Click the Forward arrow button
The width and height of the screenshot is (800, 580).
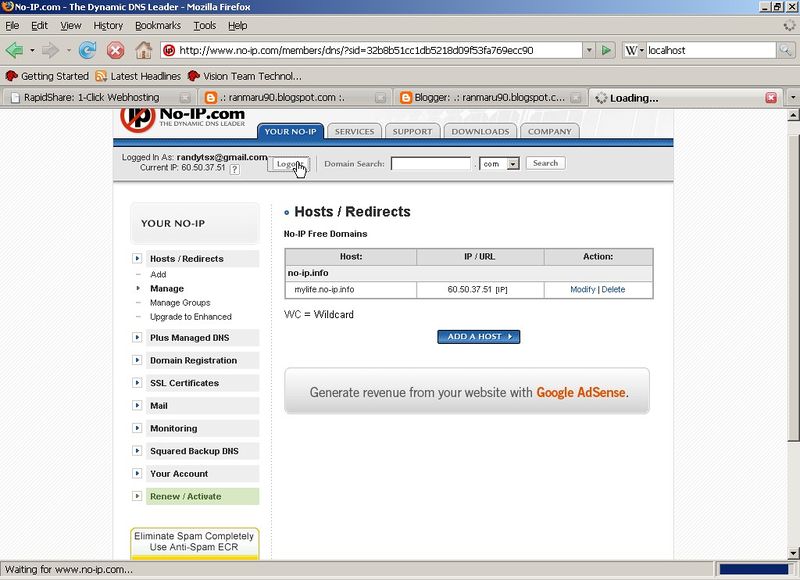(x=50, y=50)
